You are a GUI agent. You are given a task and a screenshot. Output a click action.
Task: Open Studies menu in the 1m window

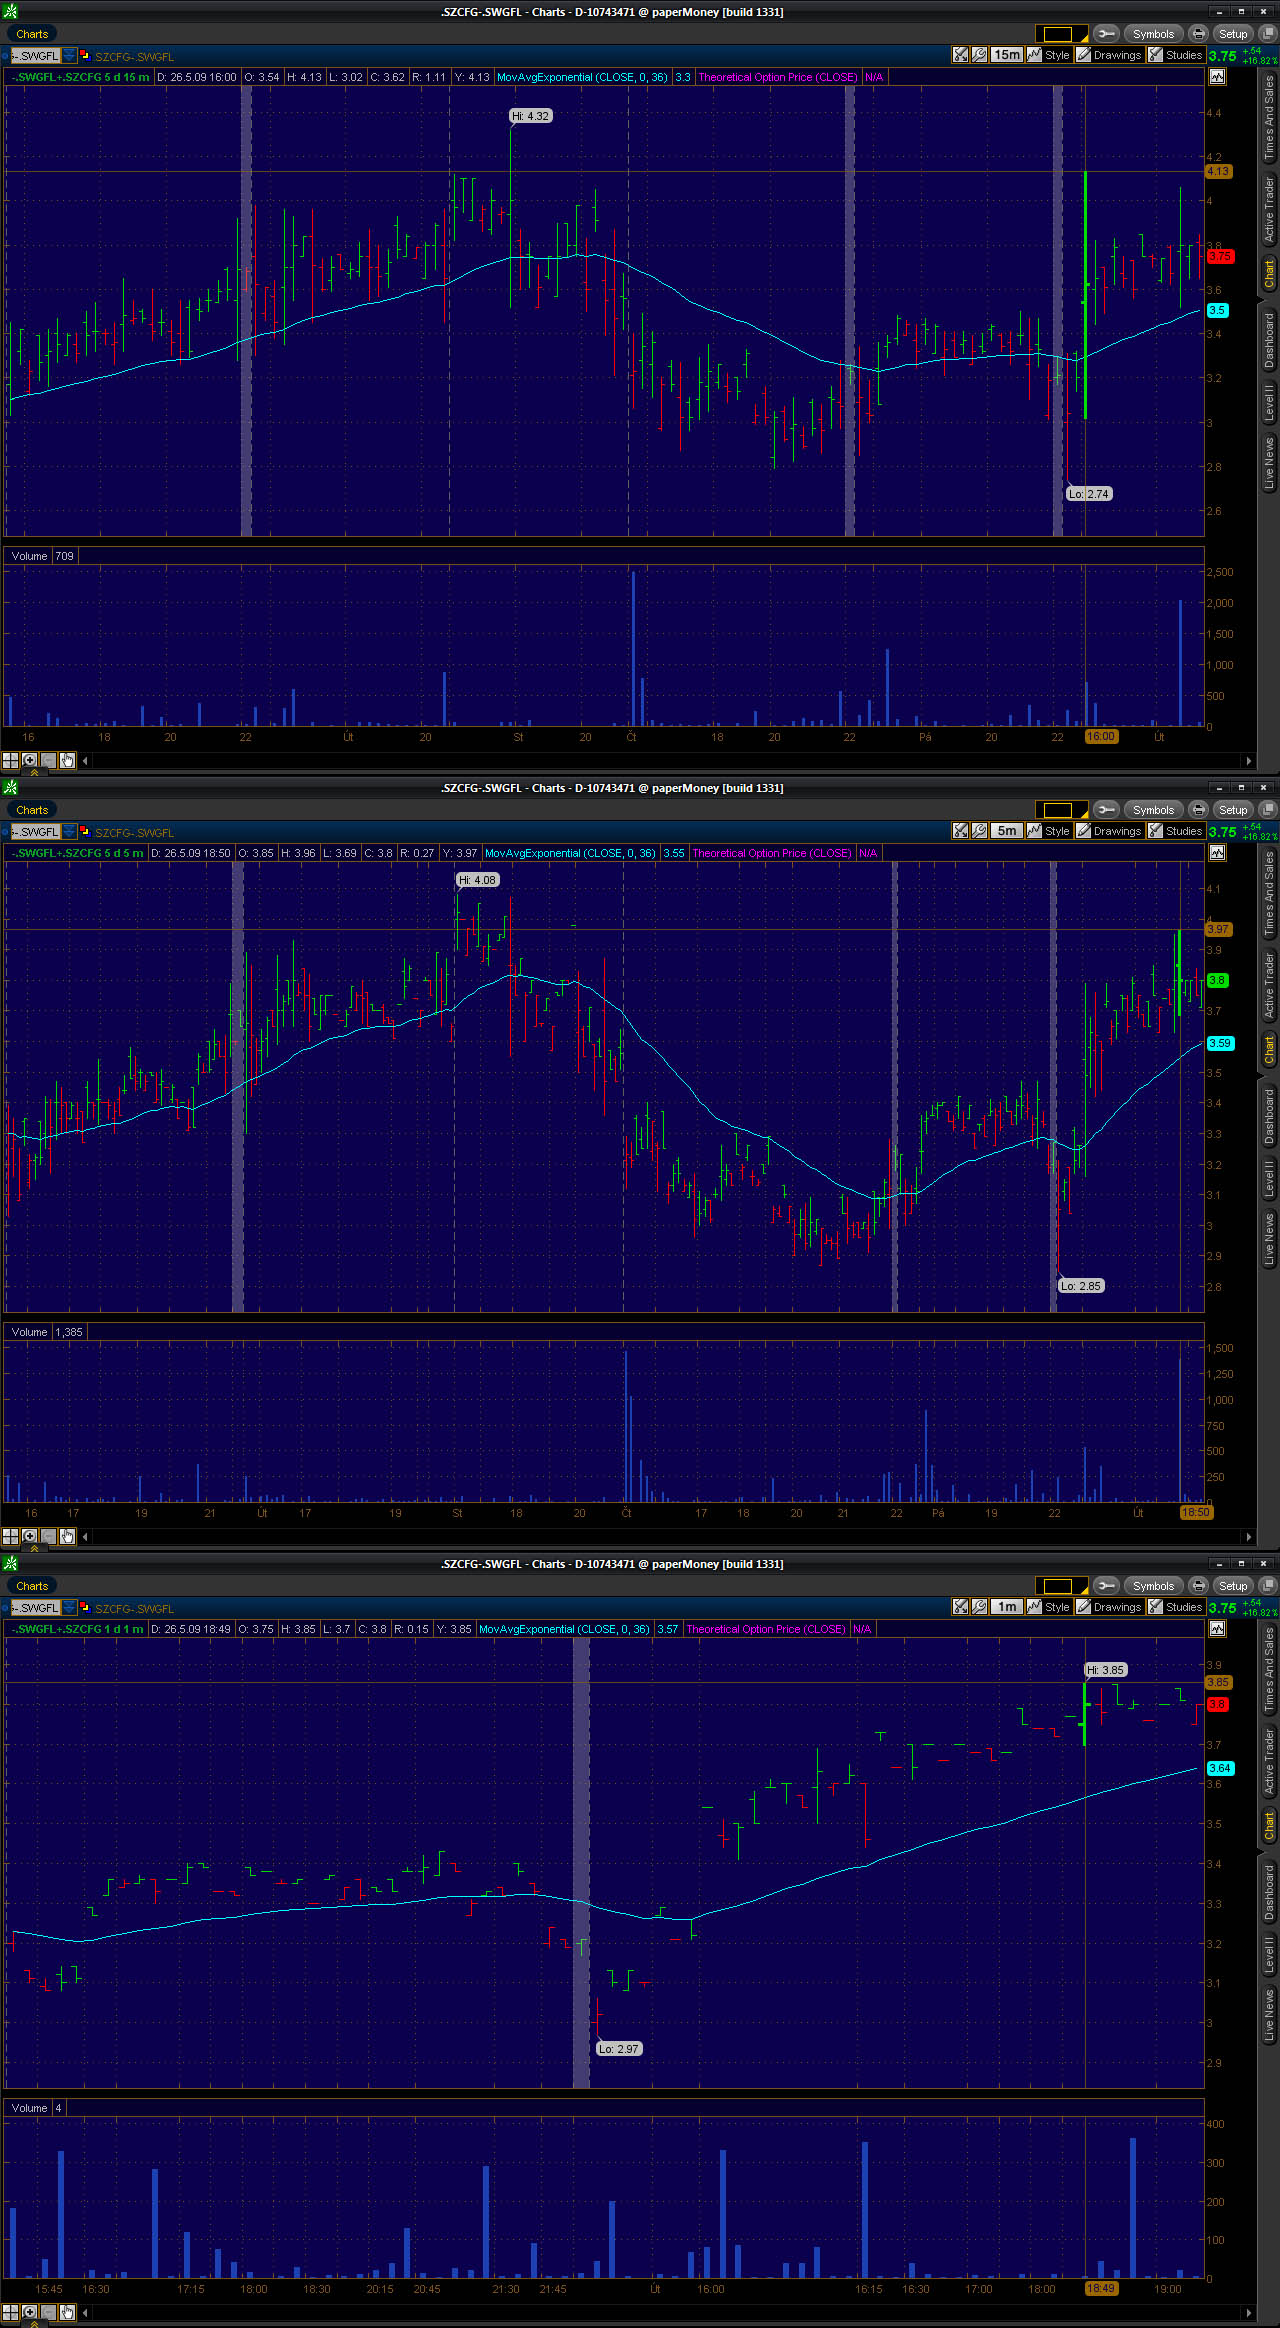point(1176,1607)
